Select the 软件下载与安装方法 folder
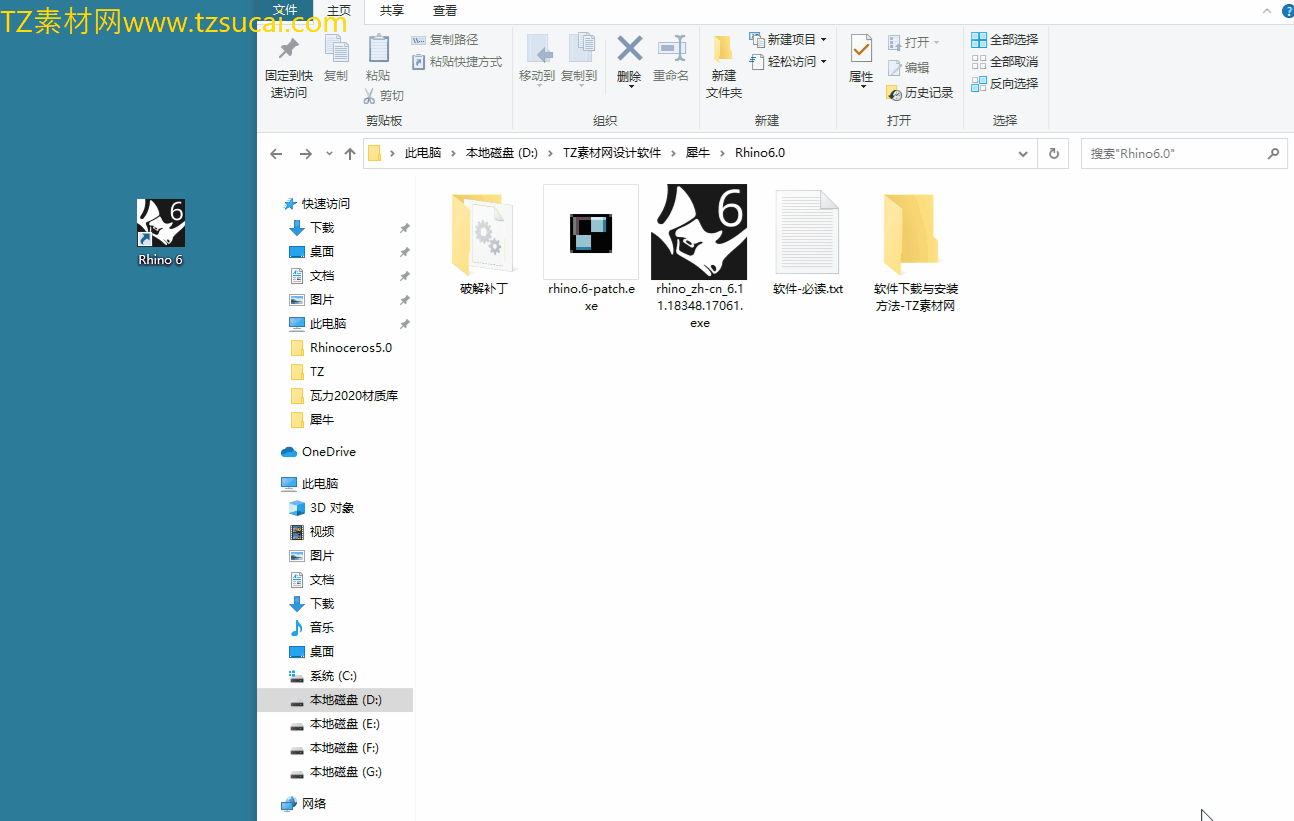Screen dimensions: 1294x821 (x=916, y=252)
